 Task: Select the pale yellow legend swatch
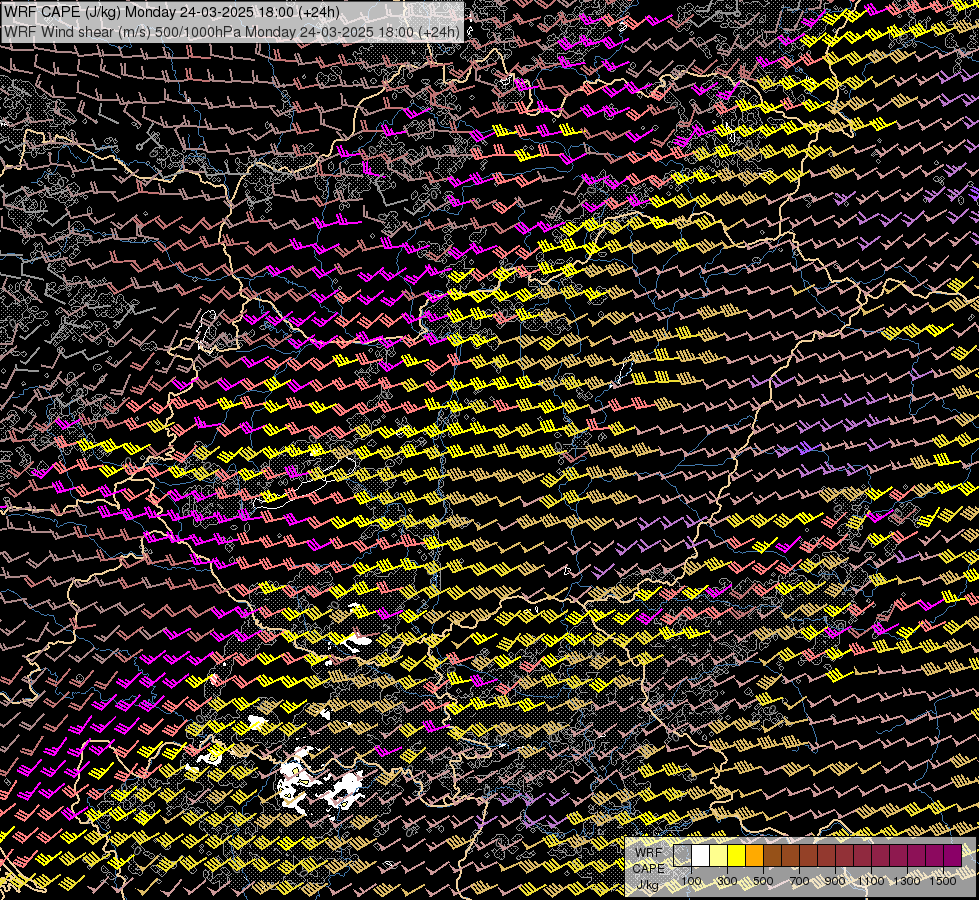(x=719, y=856)
